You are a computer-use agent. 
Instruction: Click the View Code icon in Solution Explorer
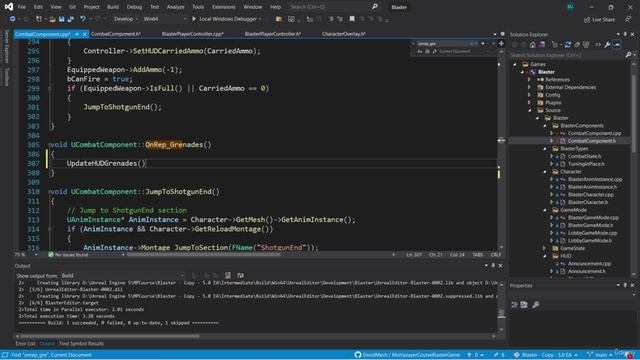[x=598, y=45]
